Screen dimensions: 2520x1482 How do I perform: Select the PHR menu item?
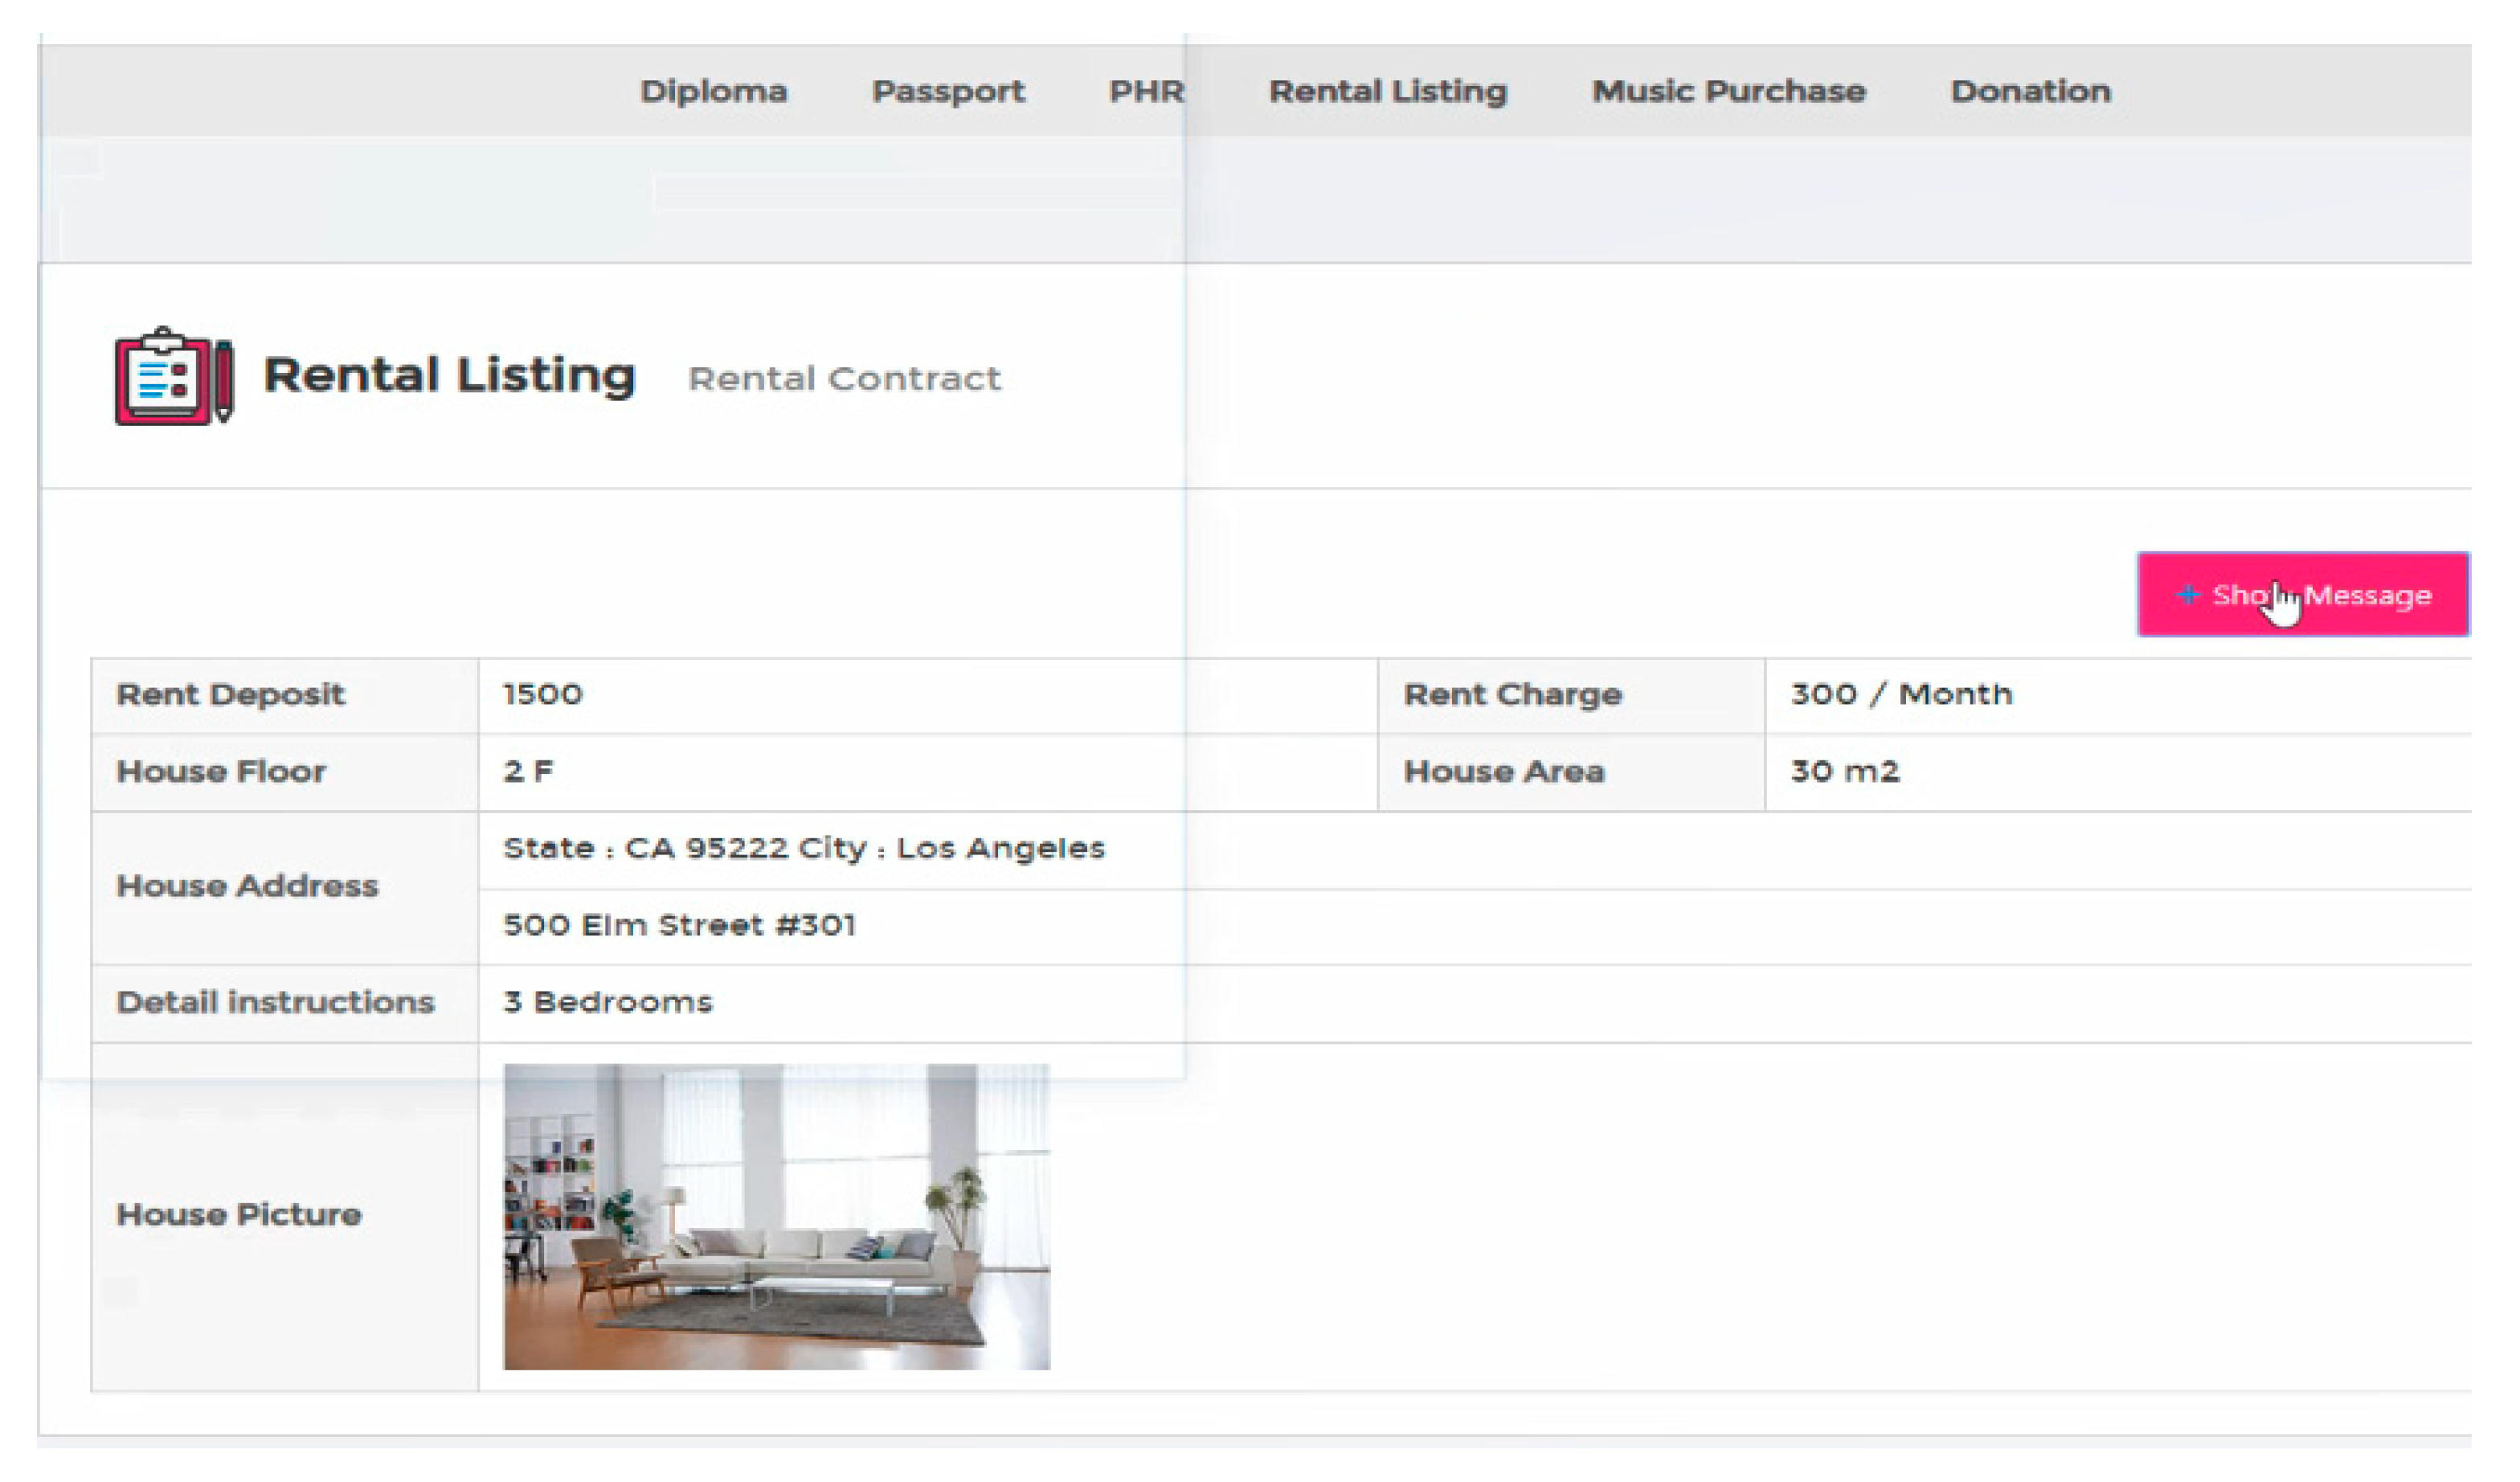pyautogui.click(x=1146, y=91)
